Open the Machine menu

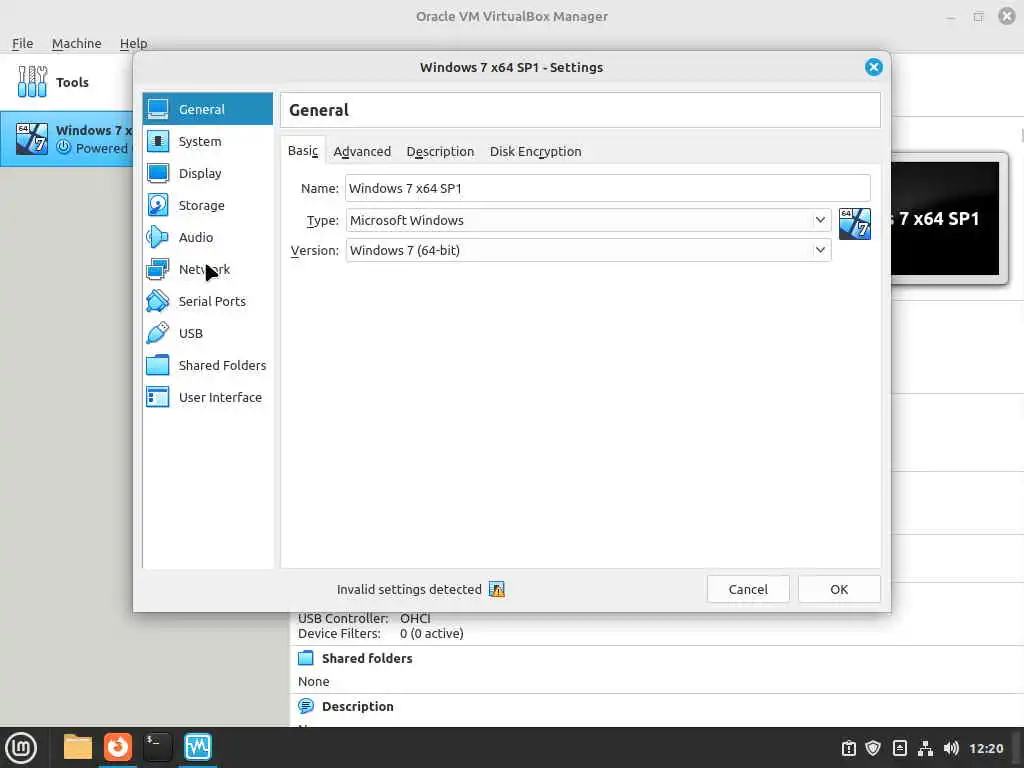76,43
